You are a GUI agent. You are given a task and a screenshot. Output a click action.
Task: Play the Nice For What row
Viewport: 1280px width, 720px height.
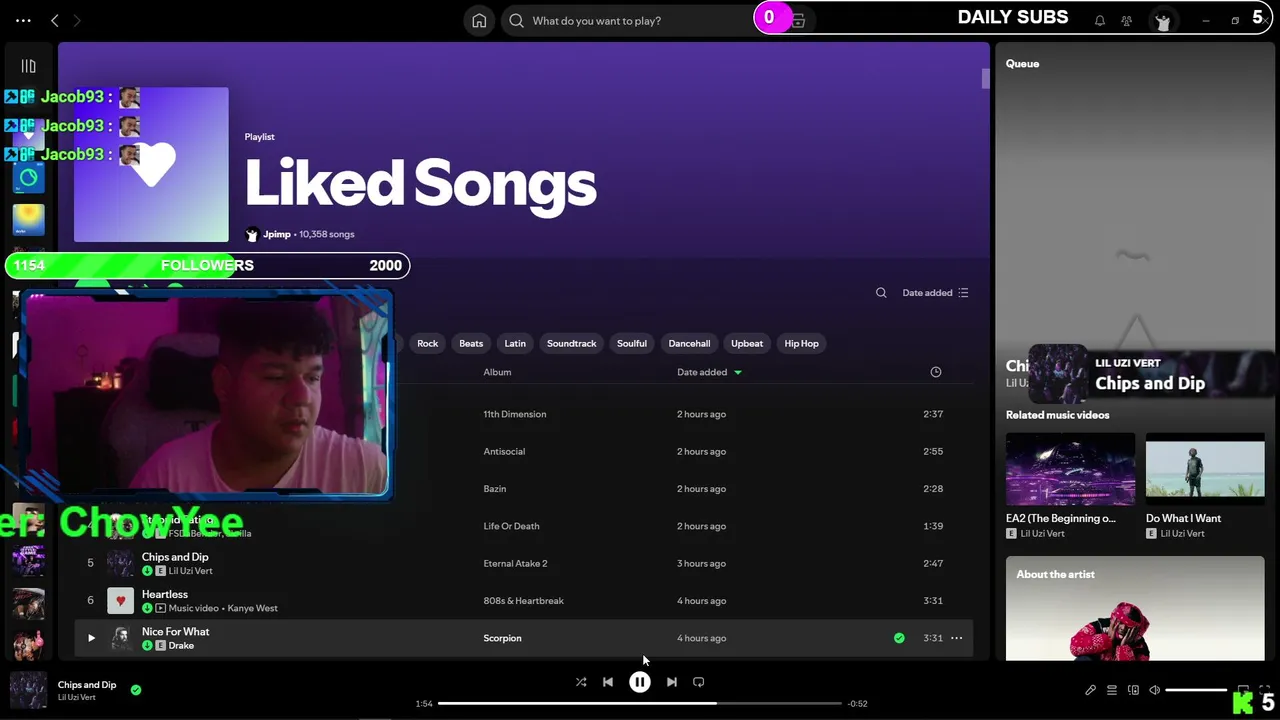(x=91, y=638)
